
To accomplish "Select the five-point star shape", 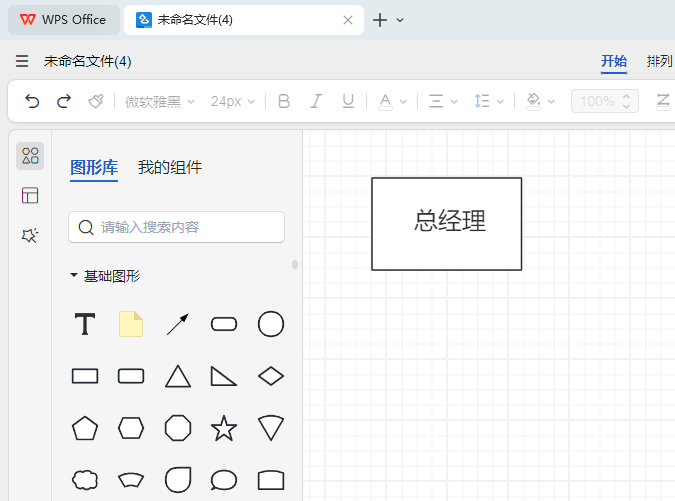I will pos(224,428).
